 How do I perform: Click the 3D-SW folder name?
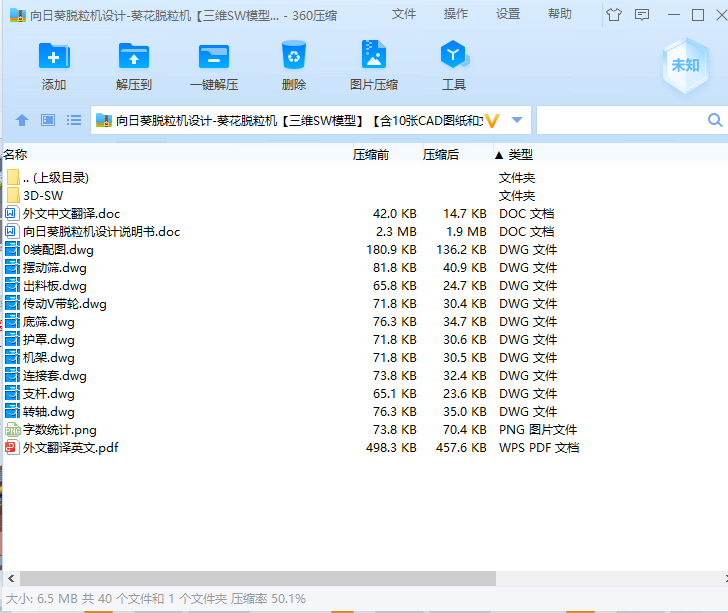click(43, 196)
